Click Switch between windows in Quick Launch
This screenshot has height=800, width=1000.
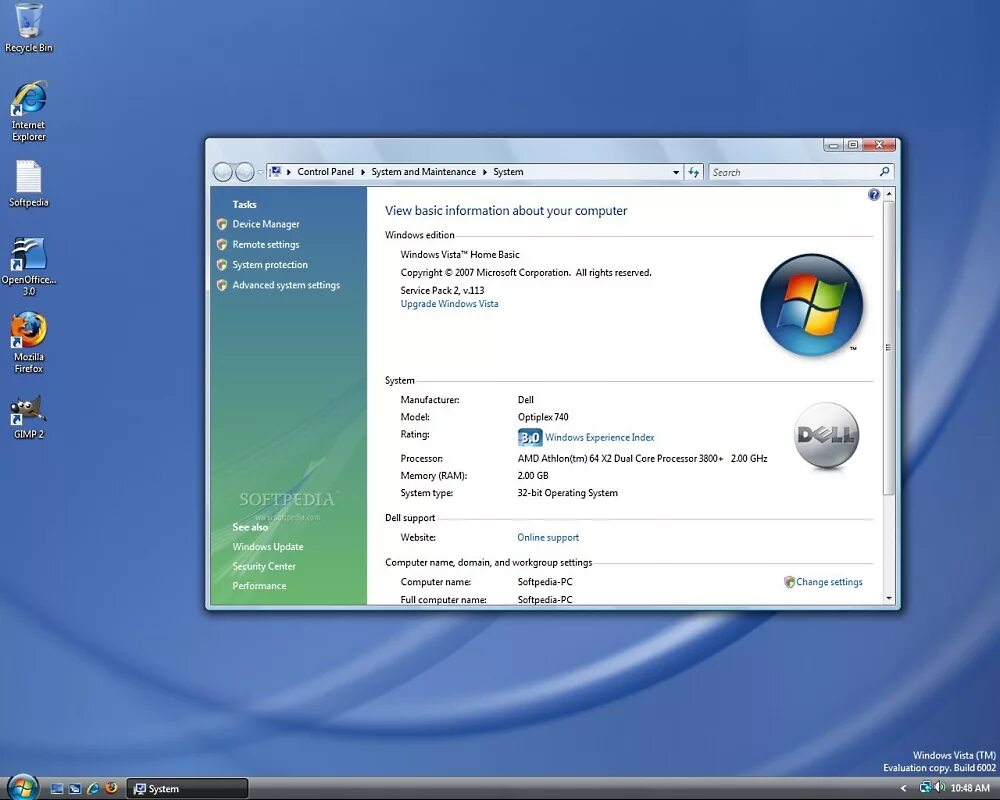click(75, 789)
